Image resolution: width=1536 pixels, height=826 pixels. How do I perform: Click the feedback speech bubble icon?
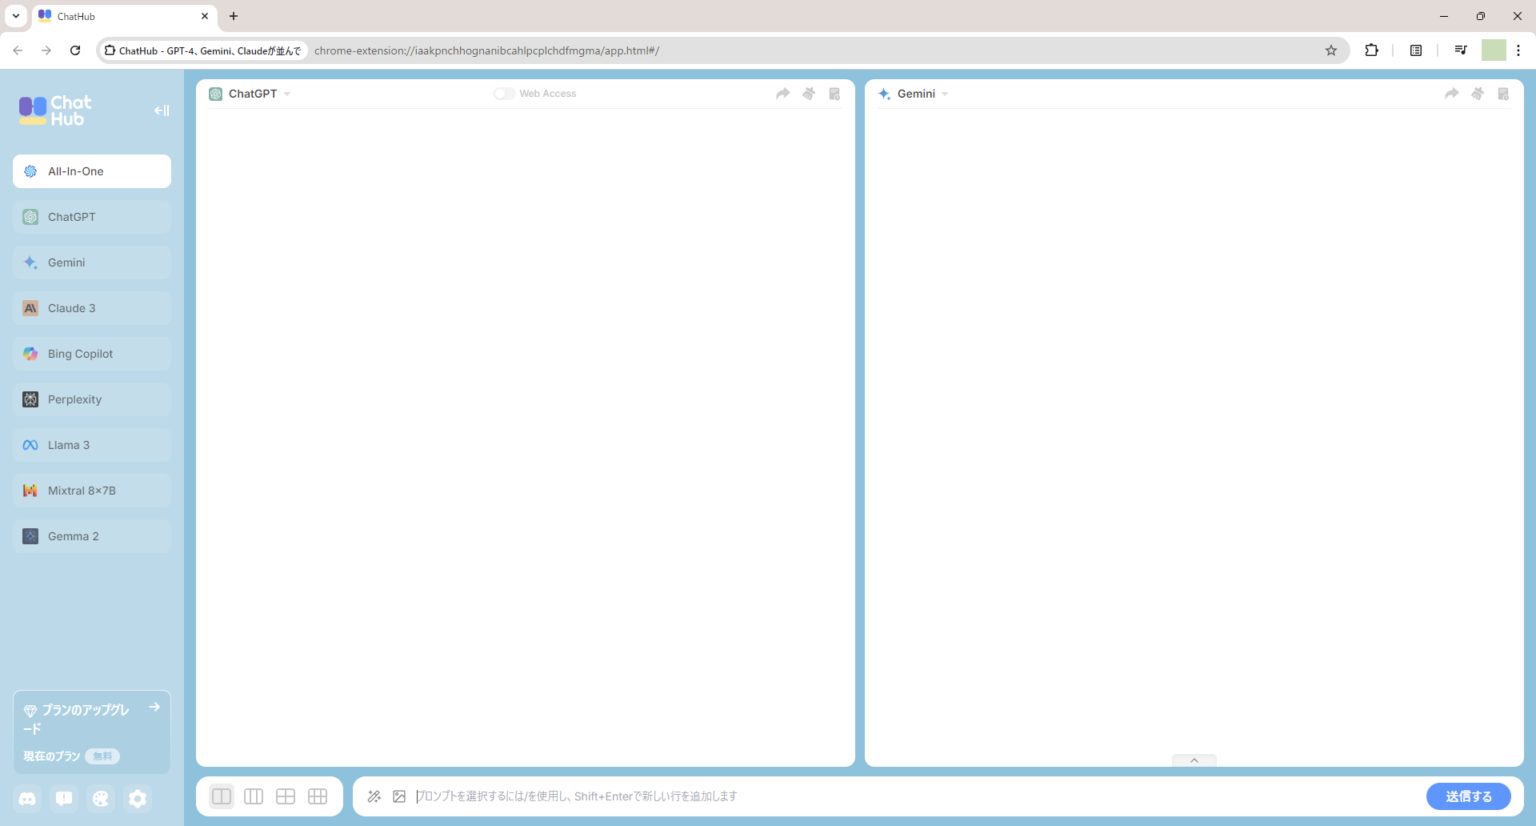pyautogui.click(x=64, y=798)
